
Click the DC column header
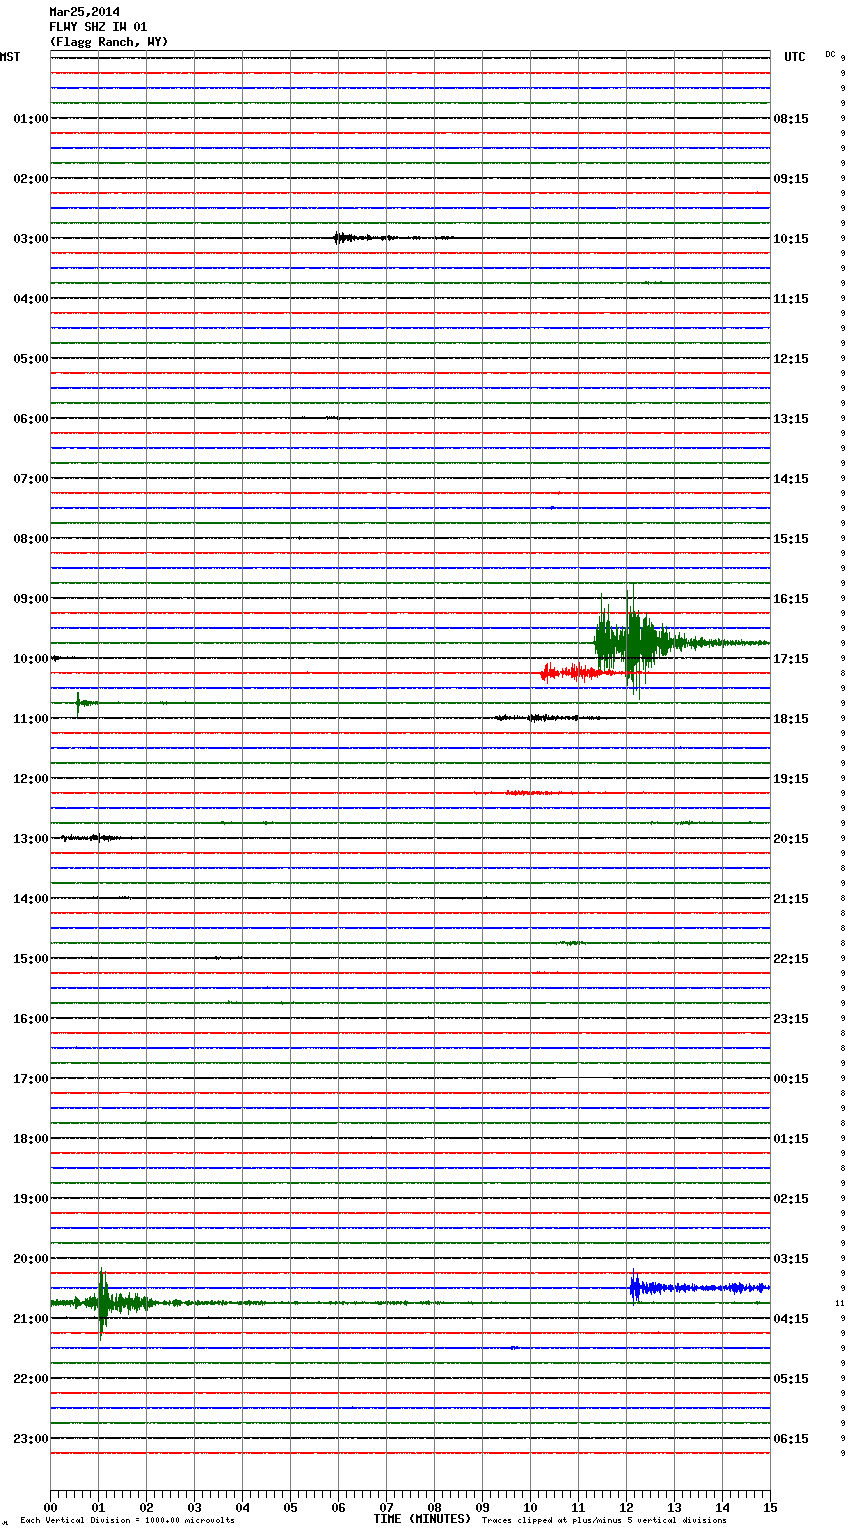point(830,54)
